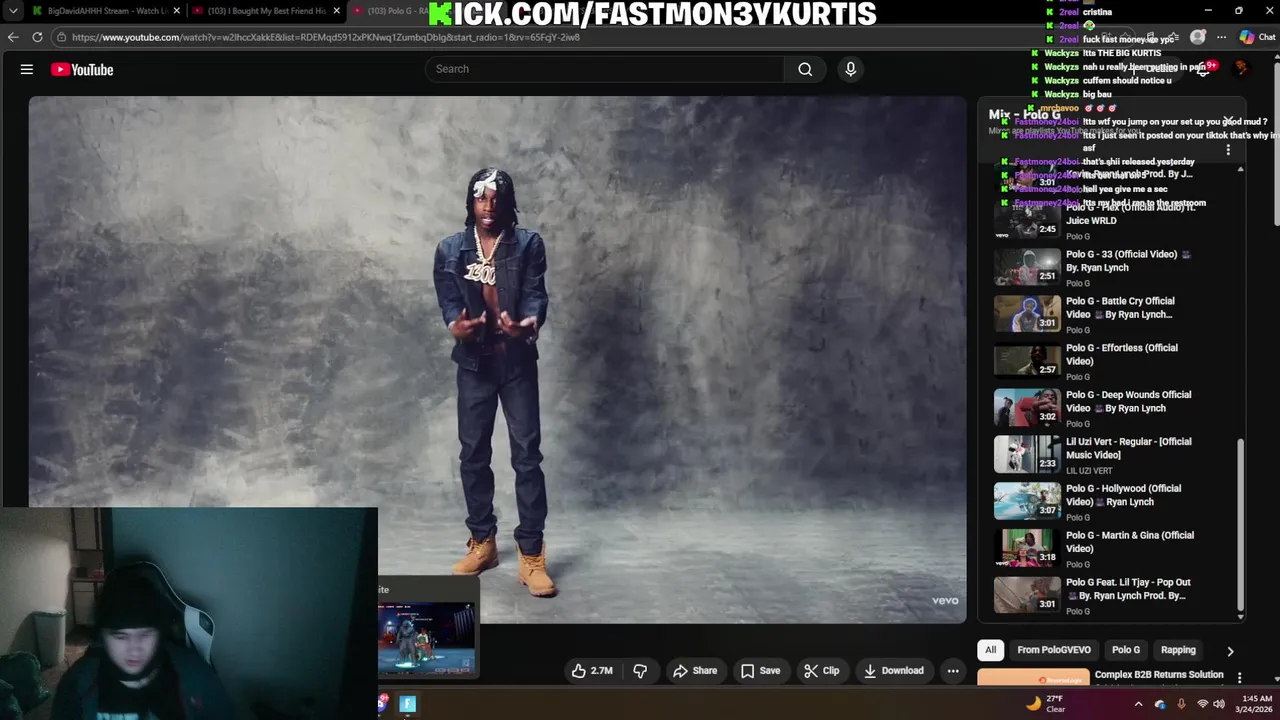Save the video to a playlist

tap(760, 671)
